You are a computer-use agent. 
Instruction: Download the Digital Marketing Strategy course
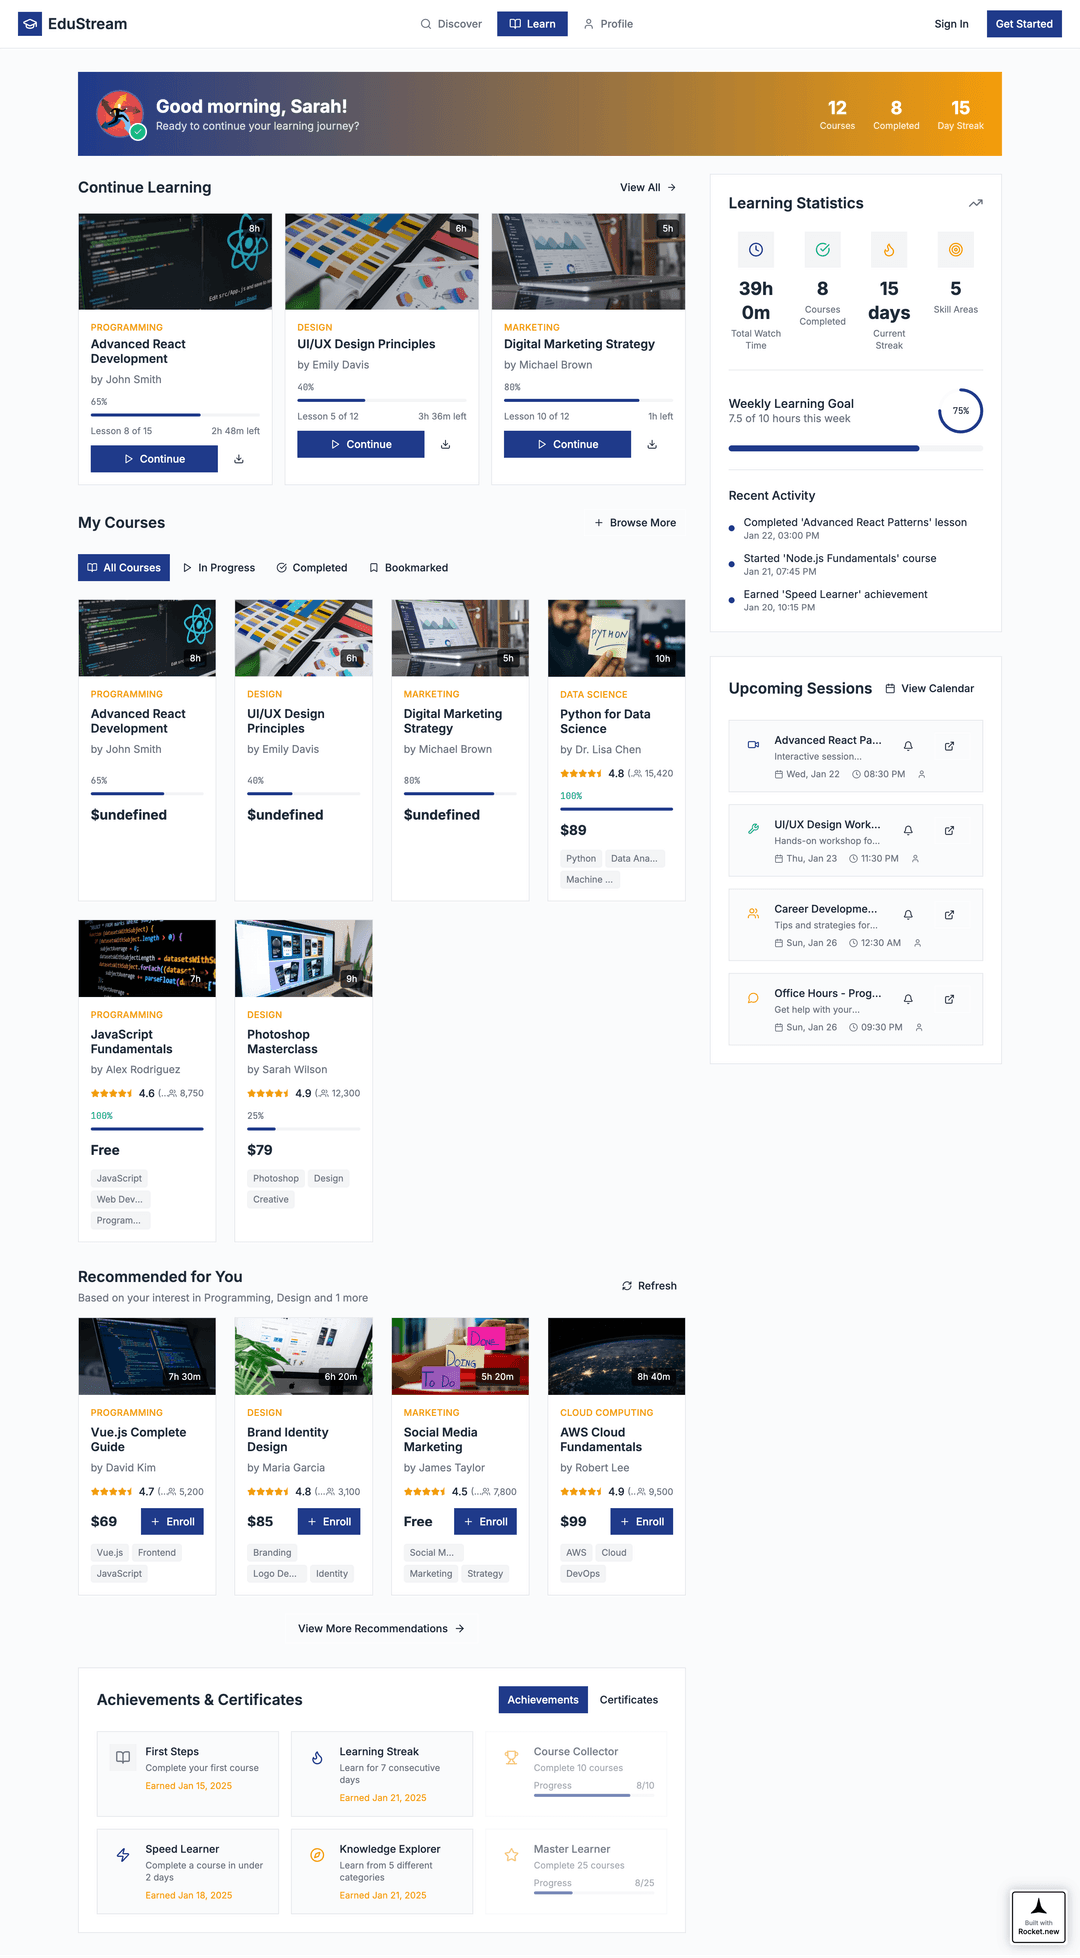(652, 444)
